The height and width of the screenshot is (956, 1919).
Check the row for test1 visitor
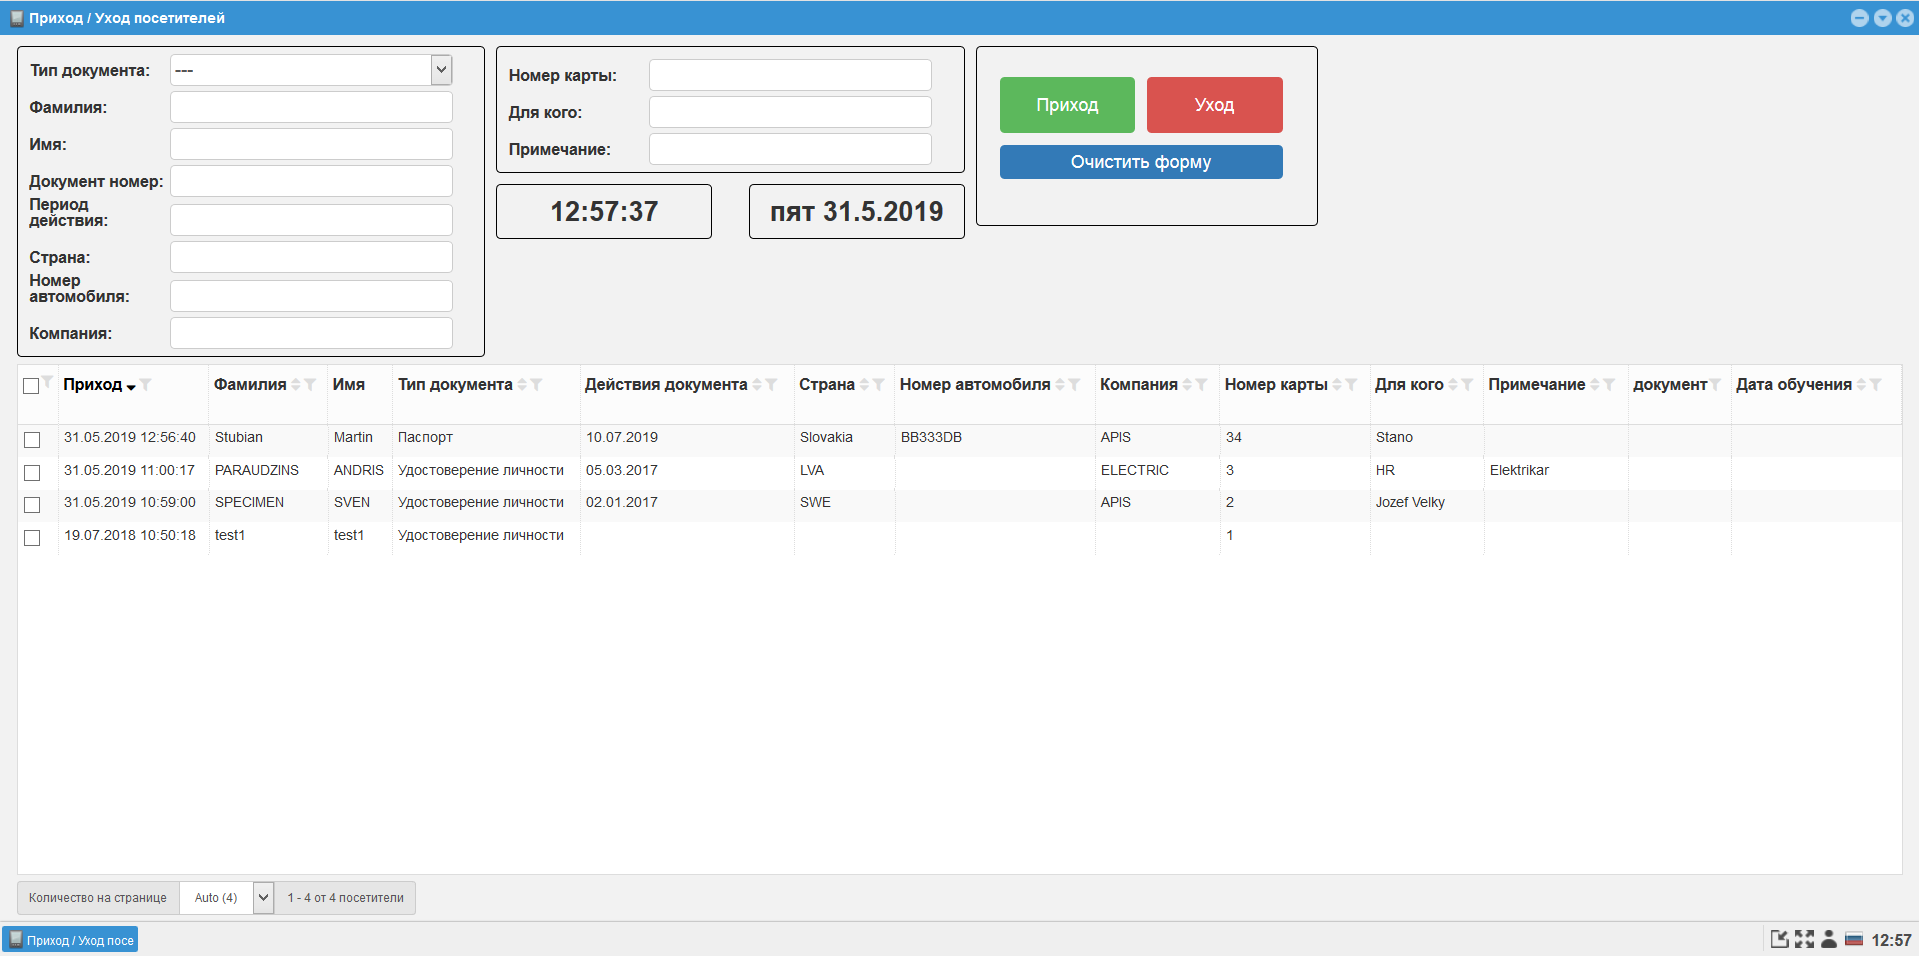point(32,538)
